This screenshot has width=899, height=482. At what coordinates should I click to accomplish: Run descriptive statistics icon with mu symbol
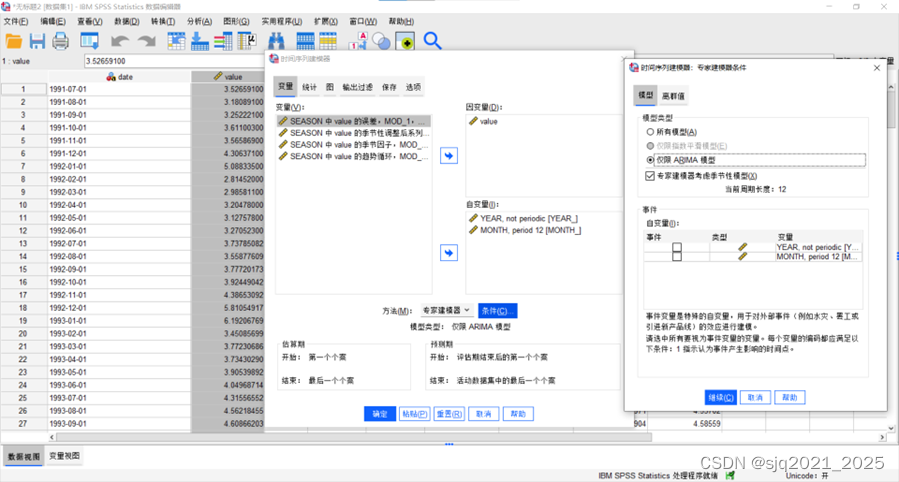click(247, 41)
